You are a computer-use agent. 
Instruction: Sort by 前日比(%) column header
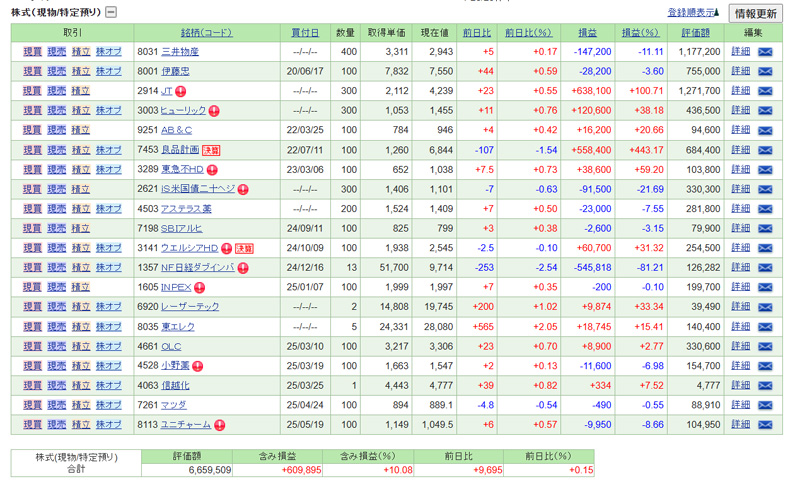(x=528, y=33)
